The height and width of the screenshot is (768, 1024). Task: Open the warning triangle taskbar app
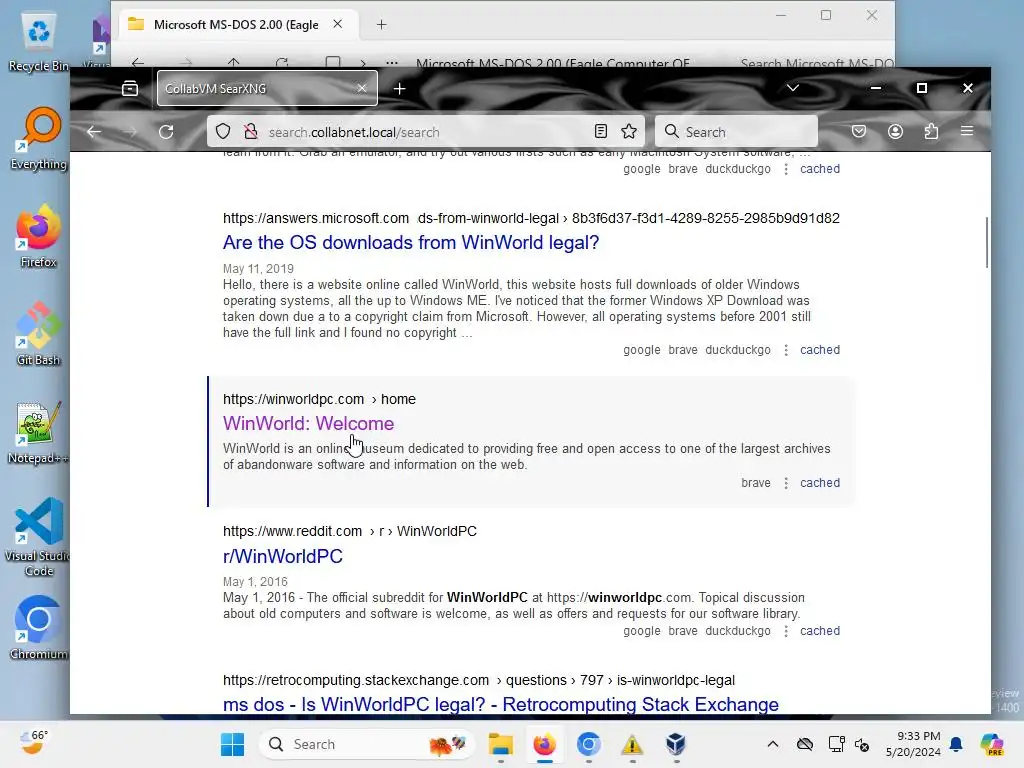(632, 744)
